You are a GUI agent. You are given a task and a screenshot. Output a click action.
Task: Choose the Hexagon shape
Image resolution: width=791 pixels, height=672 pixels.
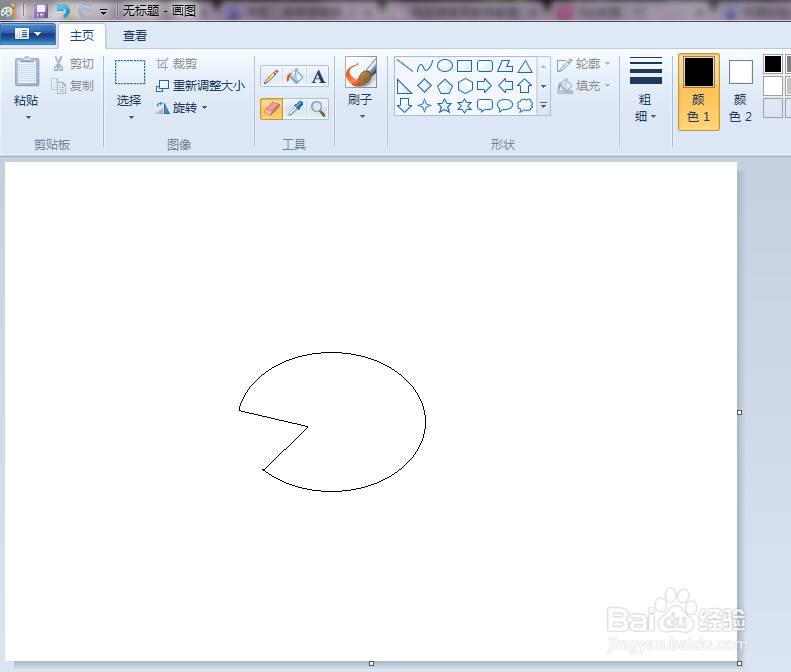tap(465, 86)
